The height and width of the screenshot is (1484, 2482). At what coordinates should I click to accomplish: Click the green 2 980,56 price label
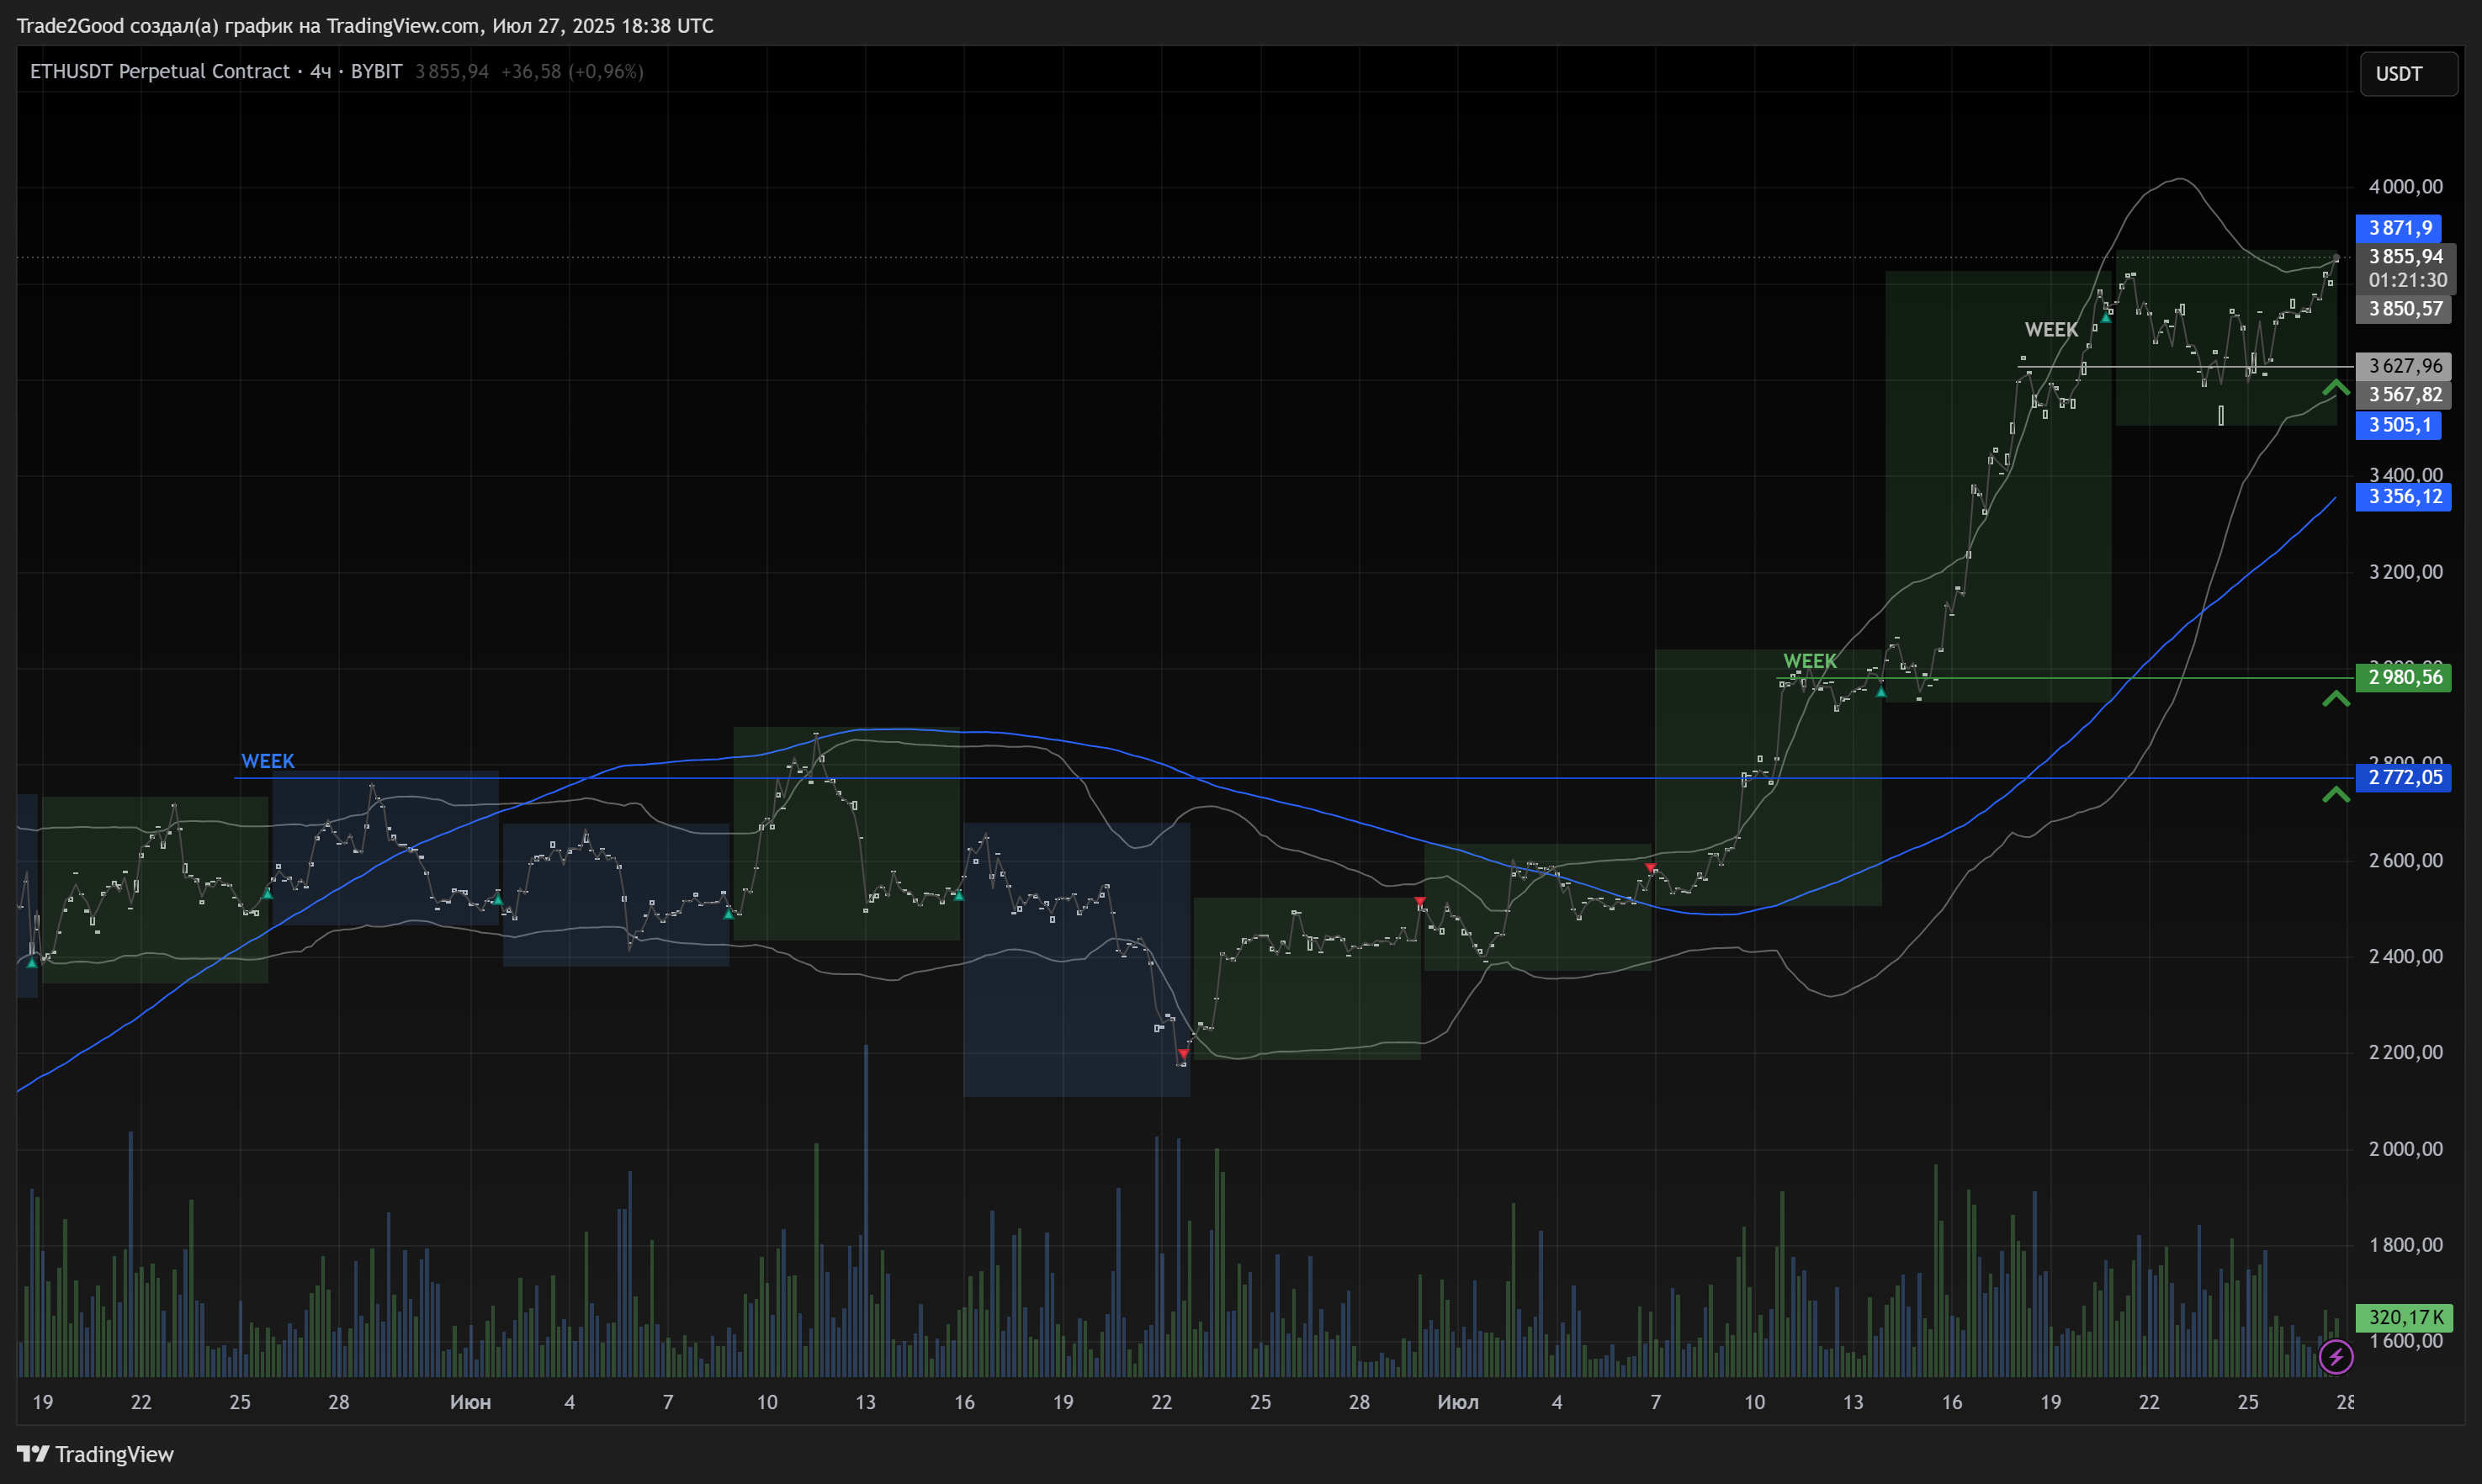pos(2403,678)
